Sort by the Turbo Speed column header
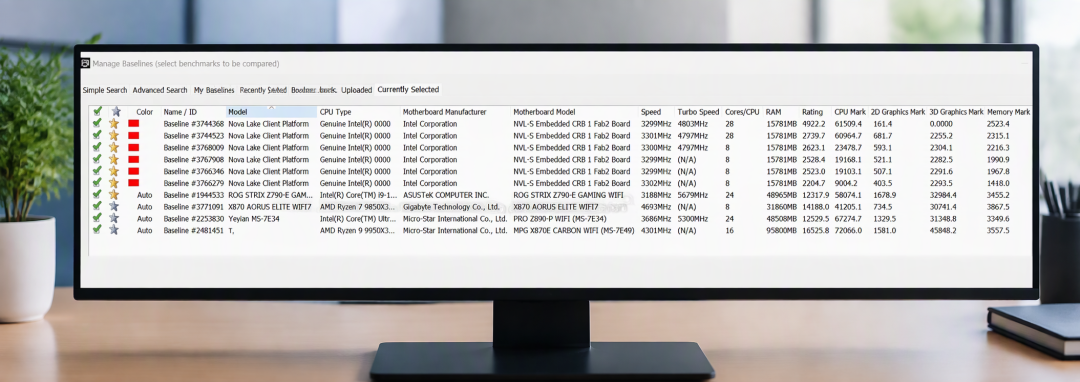 point(698,112)
